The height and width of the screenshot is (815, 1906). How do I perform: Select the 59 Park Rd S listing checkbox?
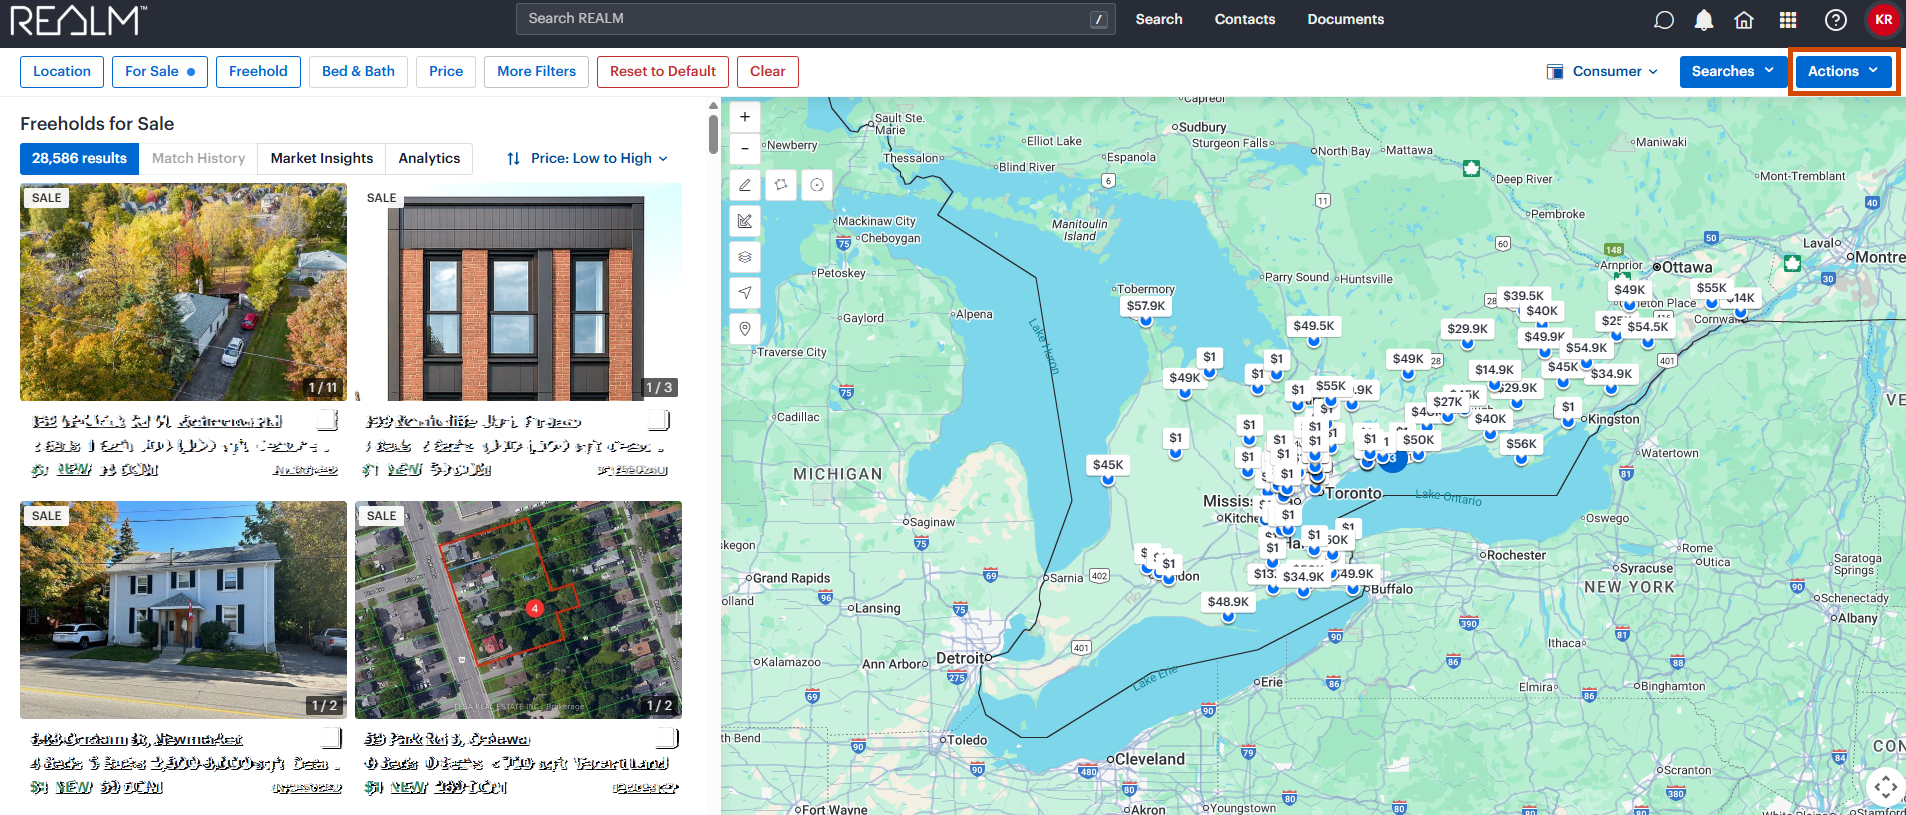(665, 738)
